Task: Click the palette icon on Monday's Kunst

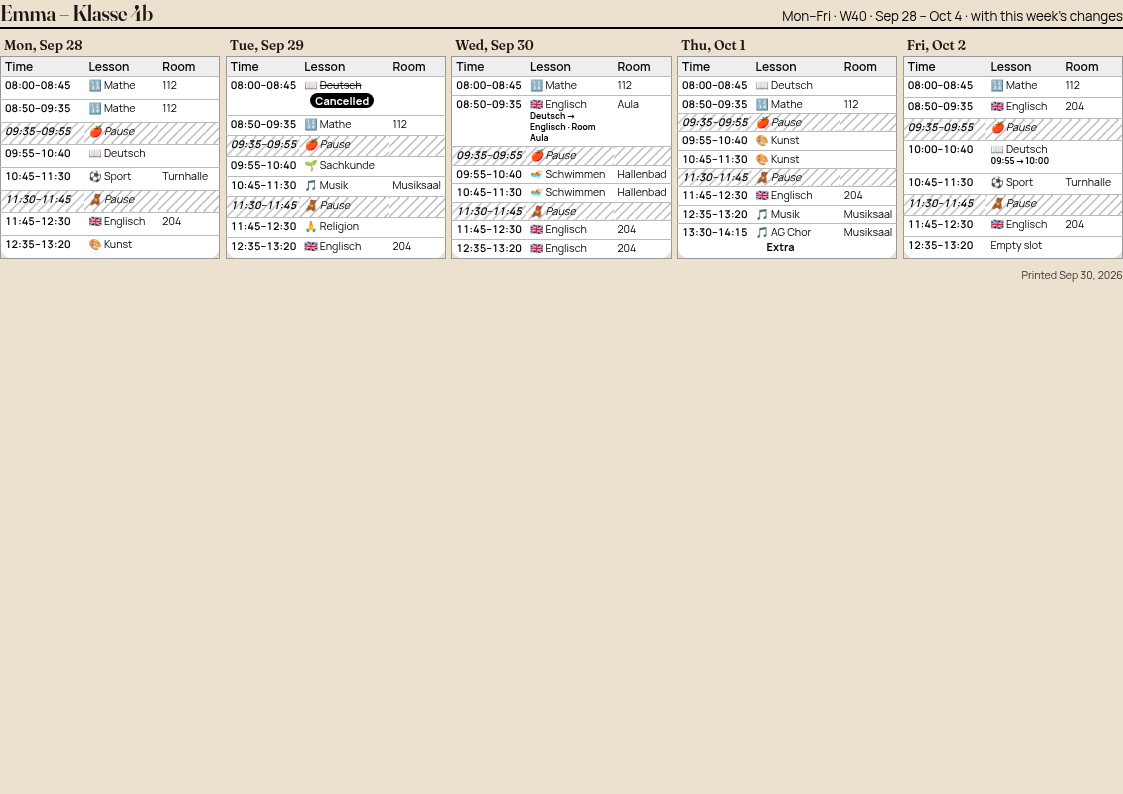Action: point(95,244)
